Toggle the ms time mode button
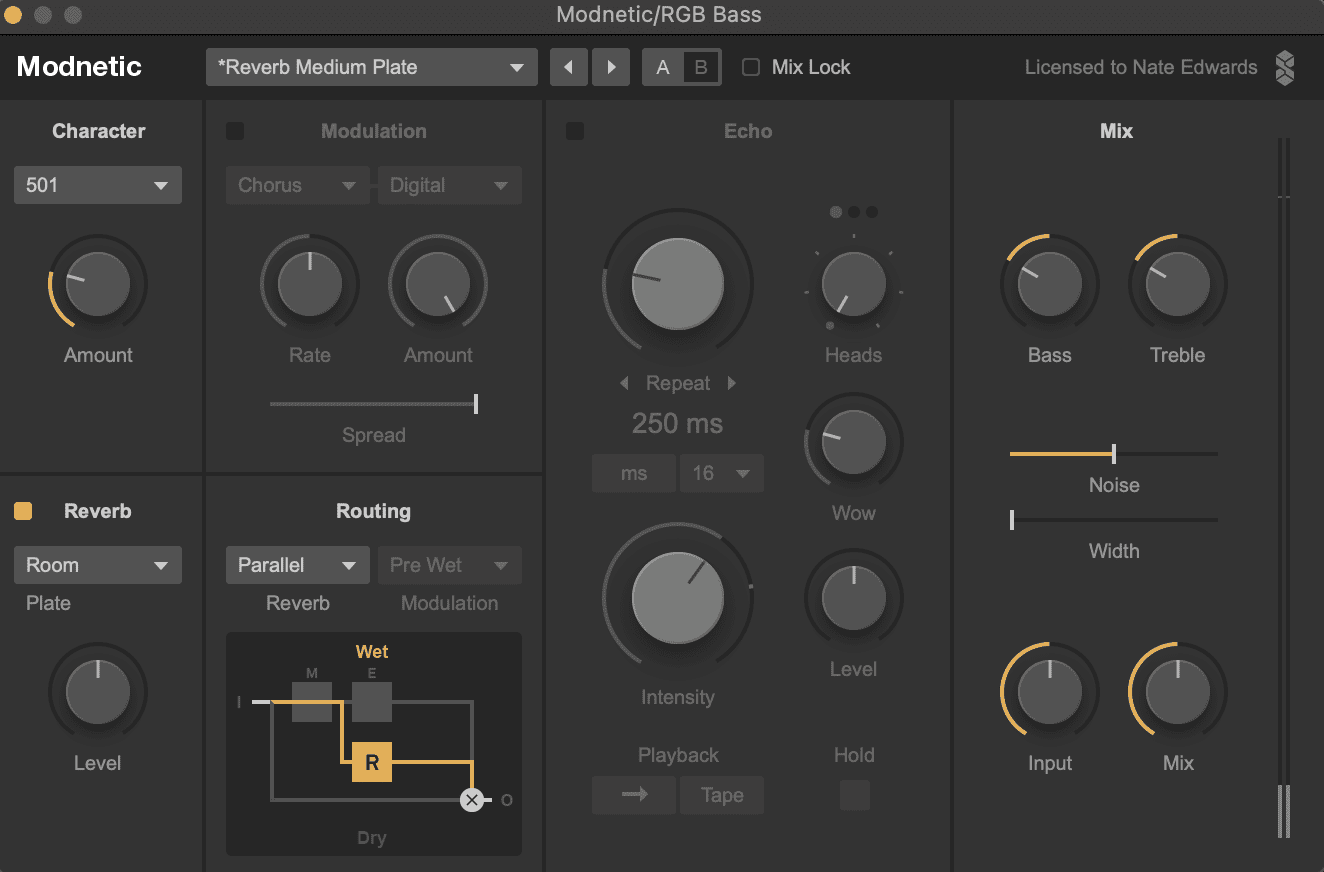Screen dimensions: 1324x872 pyautogui.click(x=634, y=473)
